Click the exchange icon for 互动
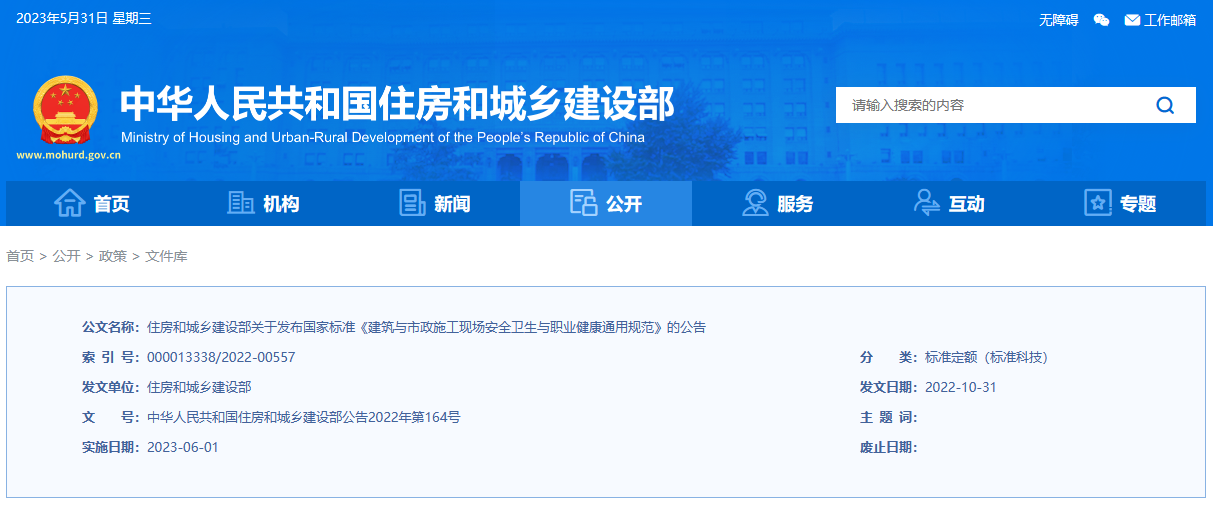This screenshot has width=1213, height=514. [x=927, y=203]
